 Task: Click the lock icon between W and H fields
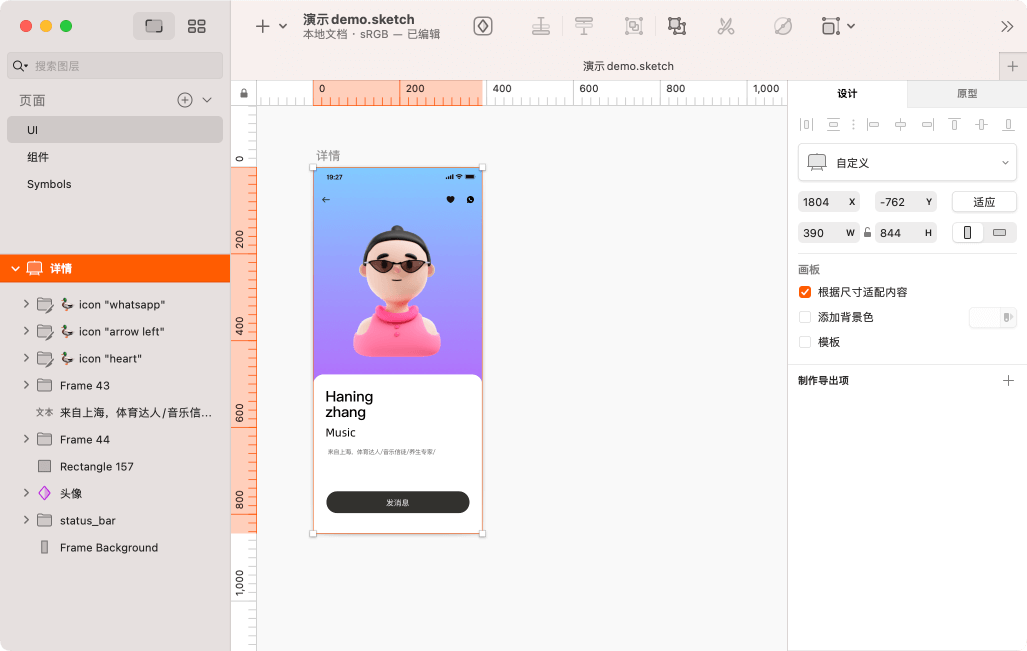[x=866, y=232]
